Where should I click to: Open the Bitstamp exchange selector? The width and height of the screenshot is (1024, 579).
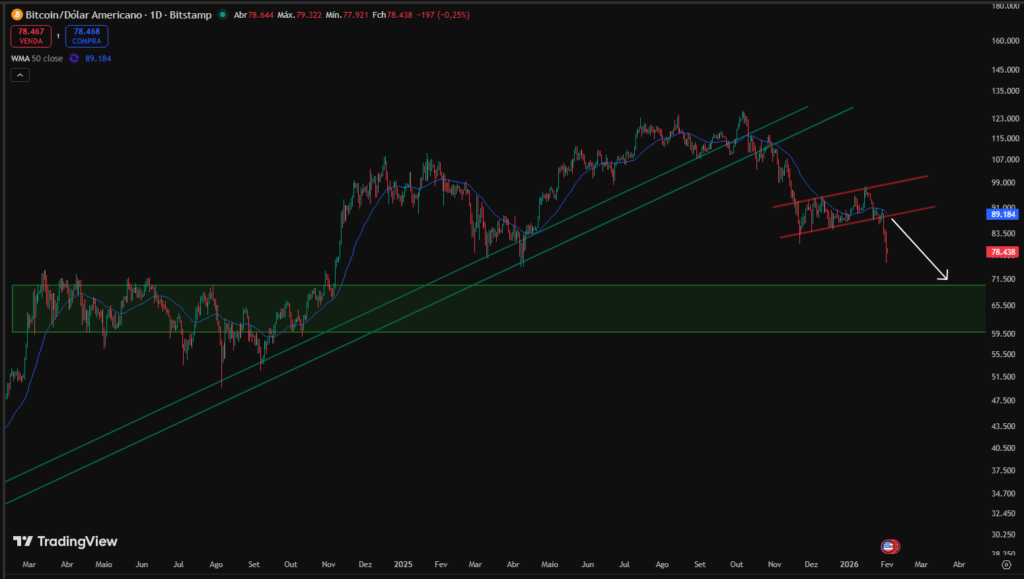(192, 14)
